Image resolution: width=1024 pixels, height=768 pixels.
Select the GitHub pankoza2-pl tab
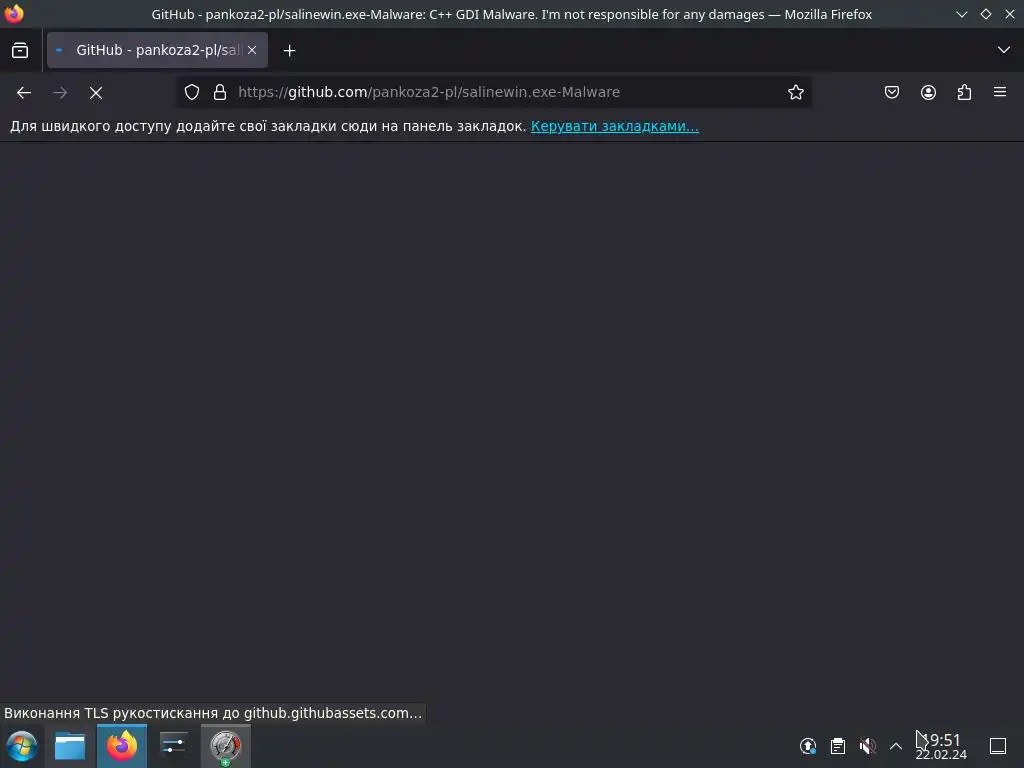point(157,50)
